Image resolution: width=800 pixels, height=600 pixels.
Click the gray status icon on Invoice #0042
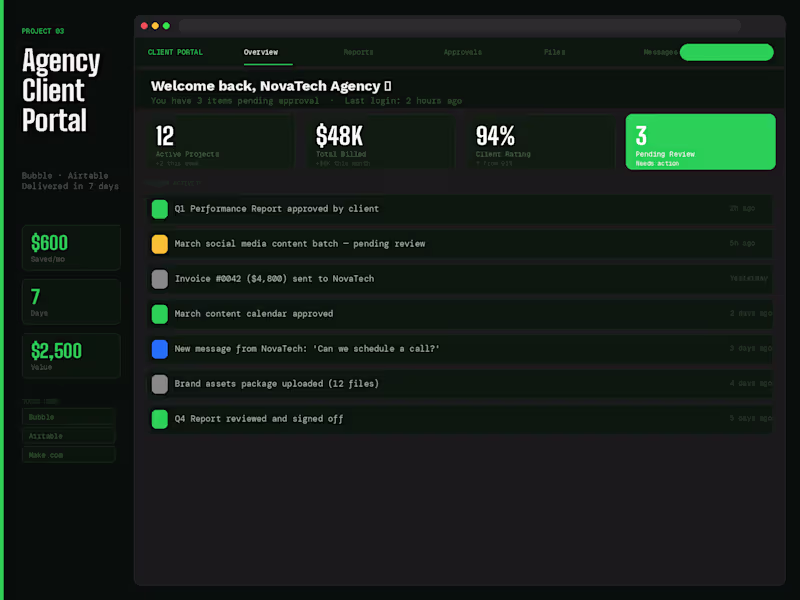pyautogui.click(x=159, y=279)
